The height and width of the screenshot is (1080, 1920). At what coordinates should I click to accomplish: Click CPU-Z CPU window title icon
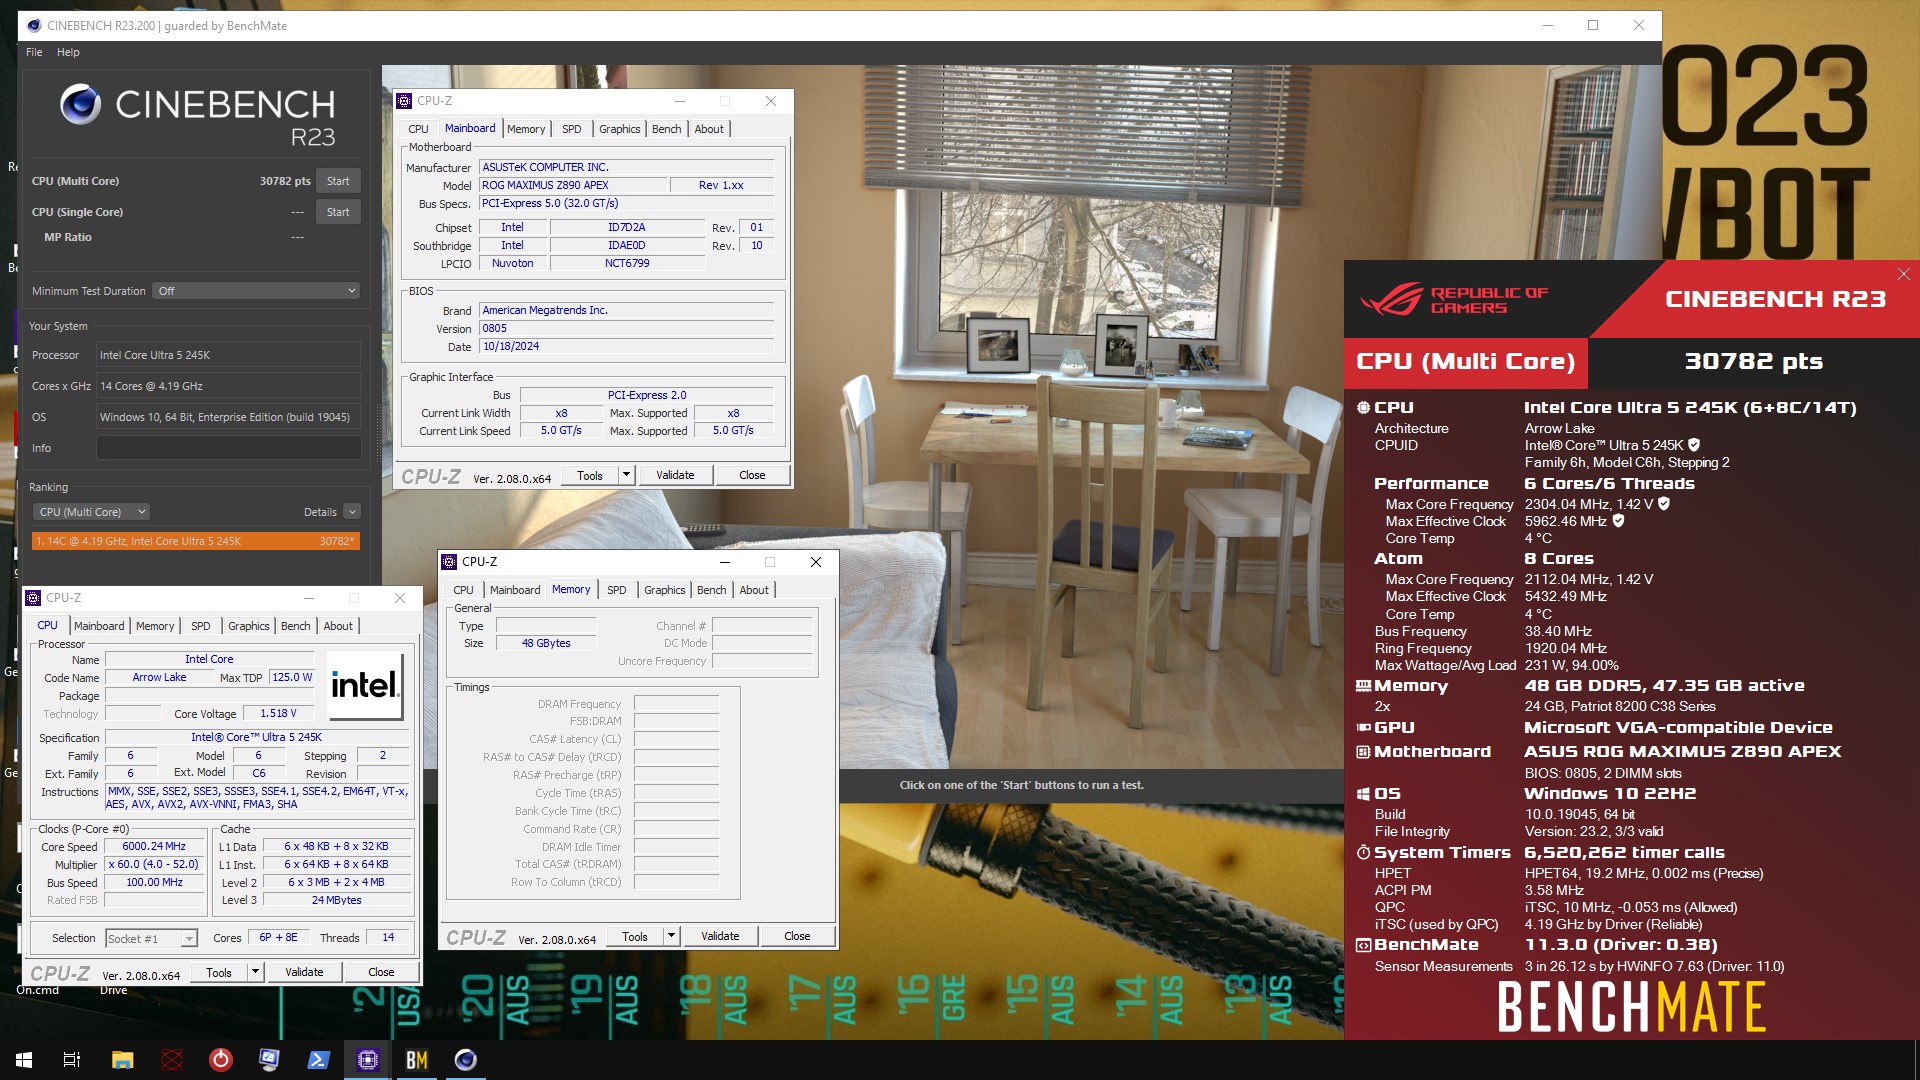coord(33,598)
